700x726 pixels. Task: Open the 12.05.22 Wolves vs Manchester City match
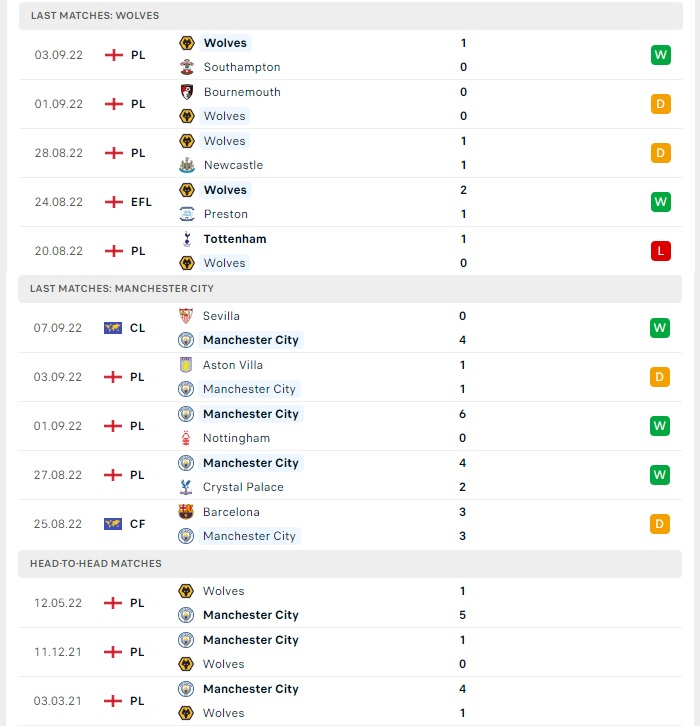pyautogui.click(x=350, y=603)
